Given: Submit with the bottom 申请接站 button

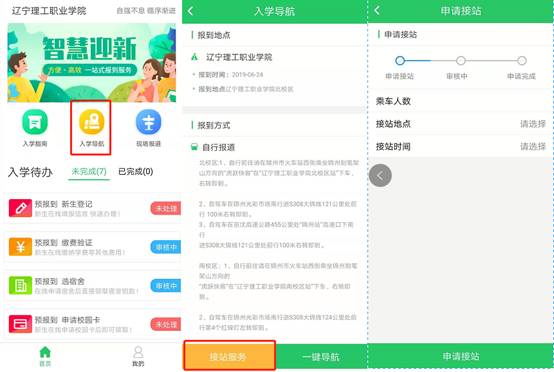Looking at the screenshot, I should 461,356.
